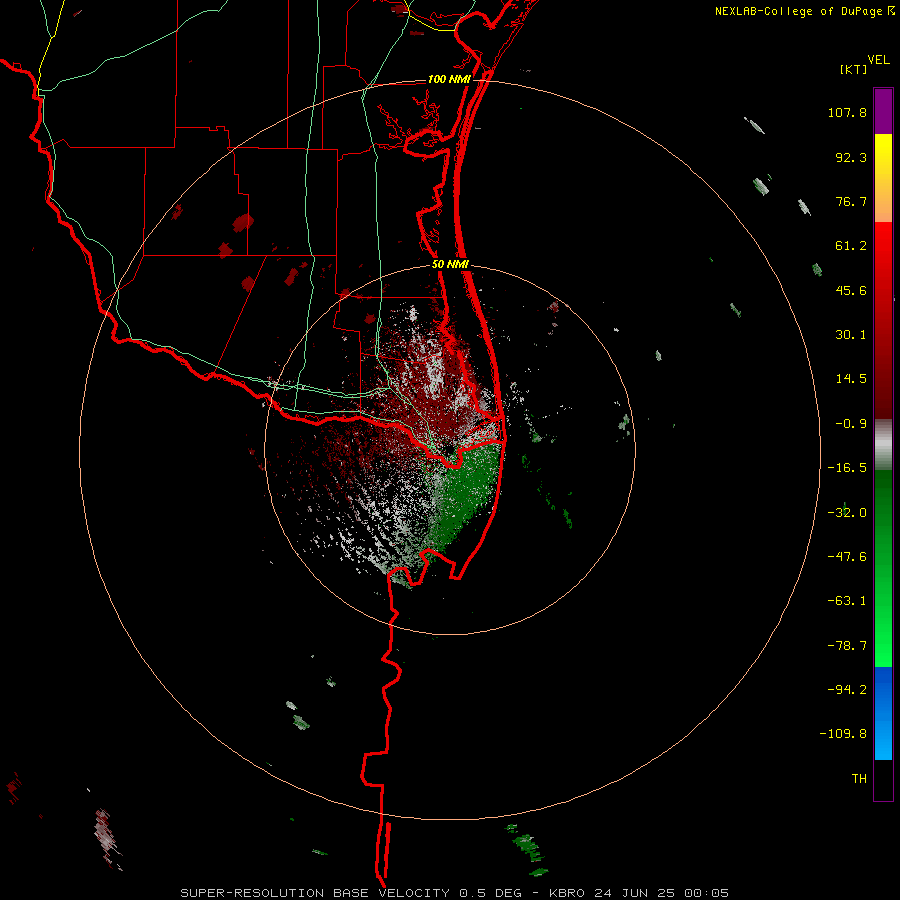900x900 pixels.
Task: Click the 100 NMI range ring label
Action: (449, 79)
